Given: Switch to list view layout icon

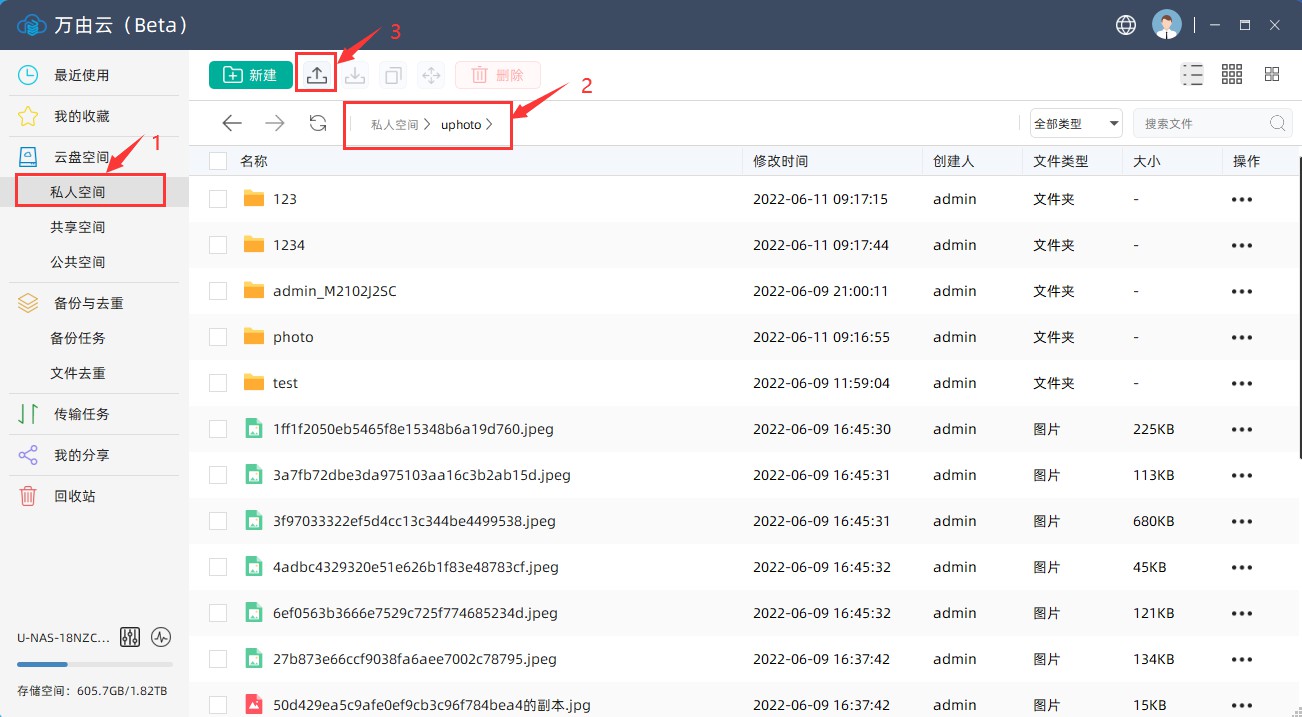Looking at the screenshot, I should (x=1191, y=75).
